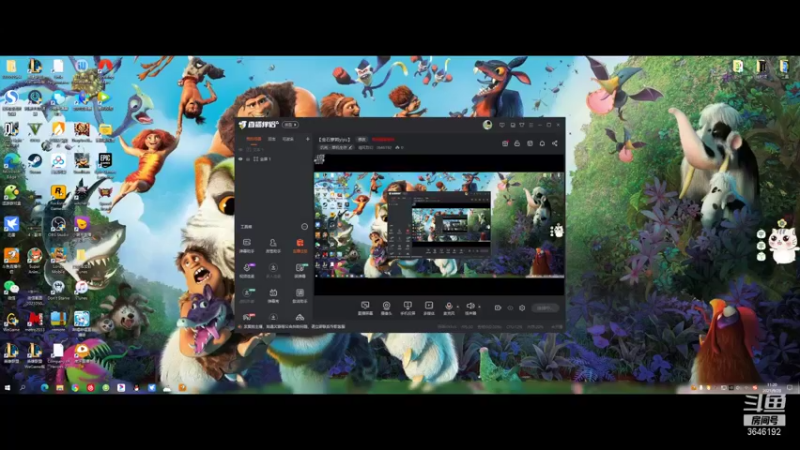Open the WeChat desktop shortcut

click(x=11, y=289)
